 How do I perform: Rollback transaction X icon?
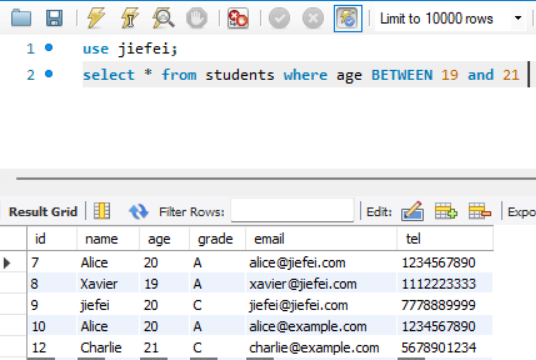click(x=313, y=18)
